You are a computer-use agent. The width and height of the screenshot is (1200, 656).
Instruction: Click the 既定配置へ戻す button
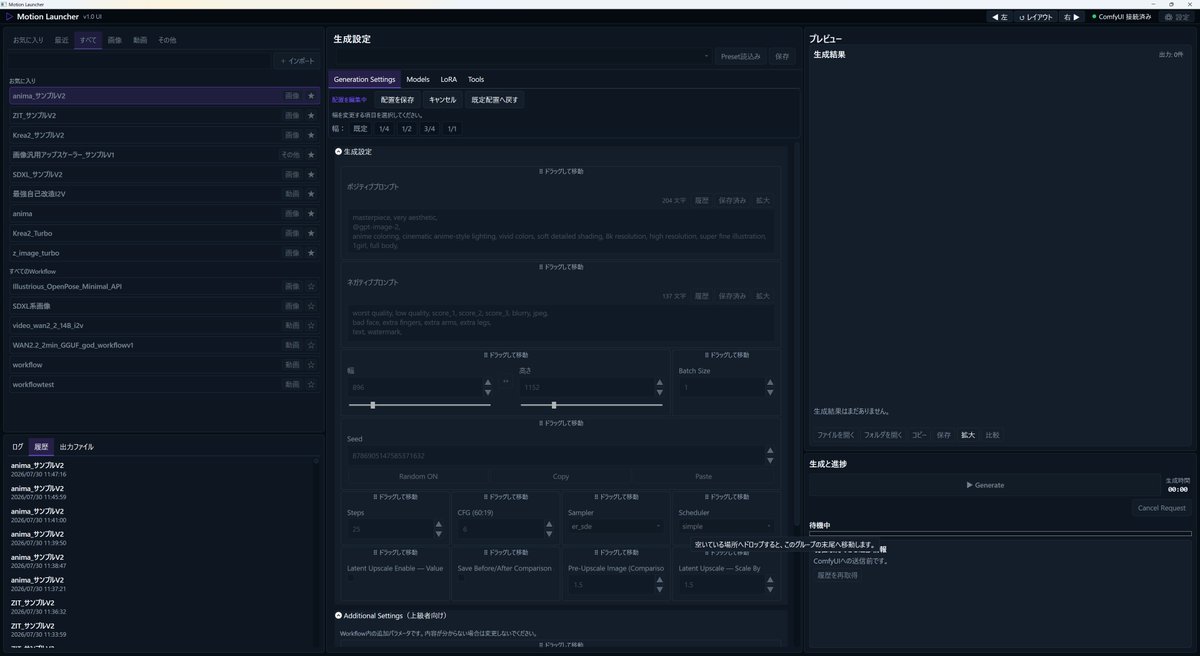pyautogui.click(x=494, y=100)
